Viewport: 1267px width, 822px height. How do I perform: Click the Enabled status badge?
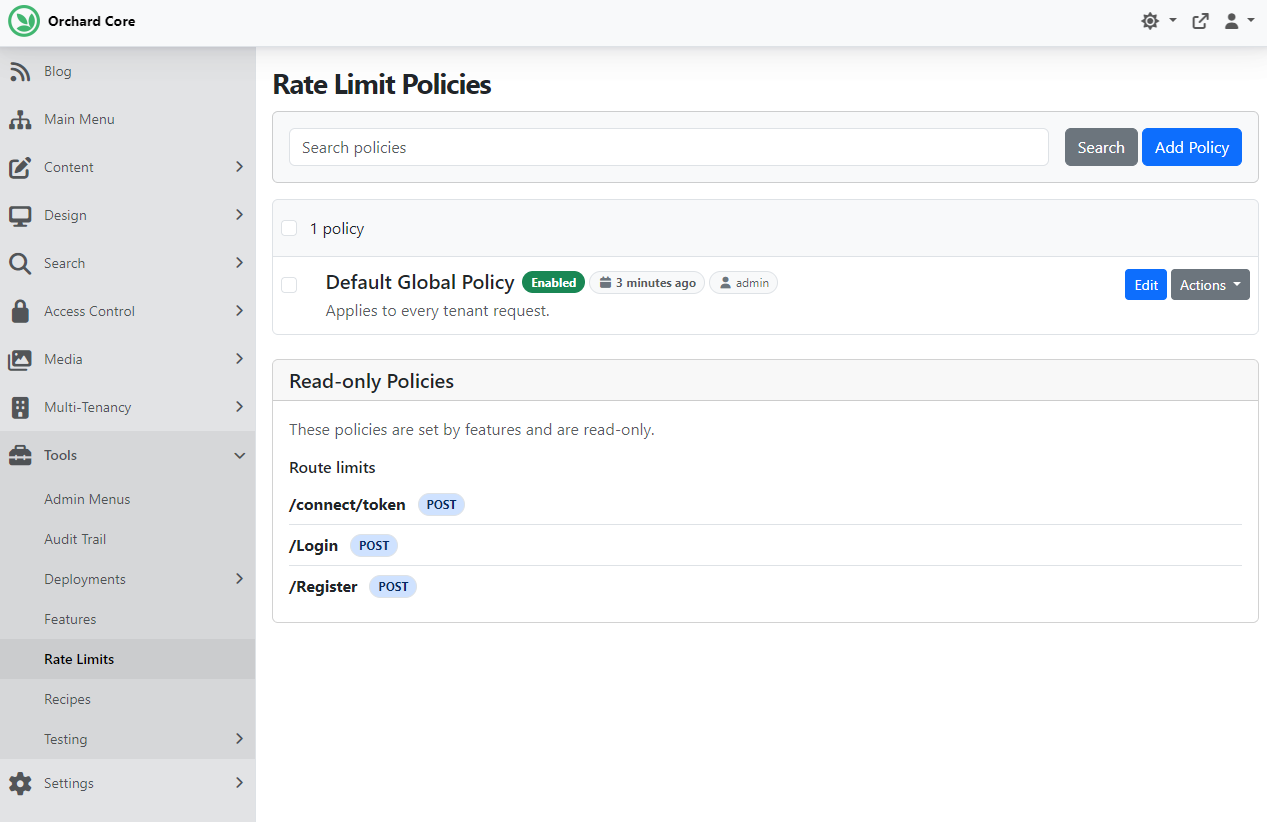pyautogui.click(x=553, y=283)
